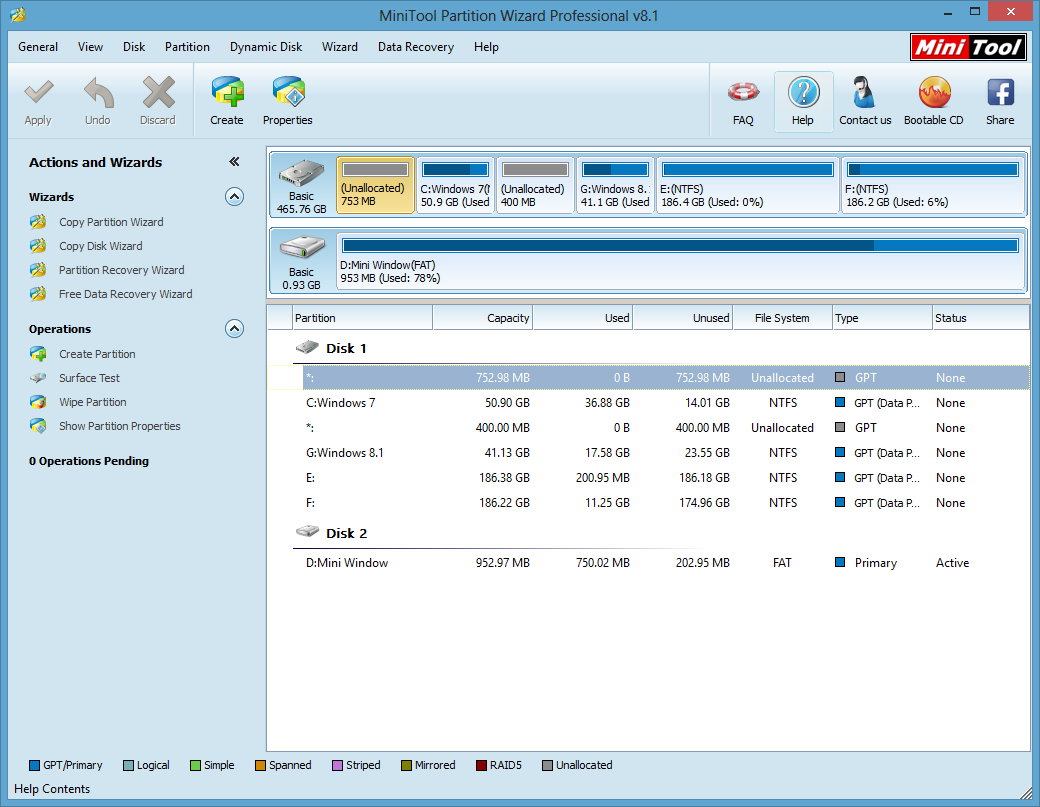
Task: Sort by File System column header
Action: click(783, 318)
